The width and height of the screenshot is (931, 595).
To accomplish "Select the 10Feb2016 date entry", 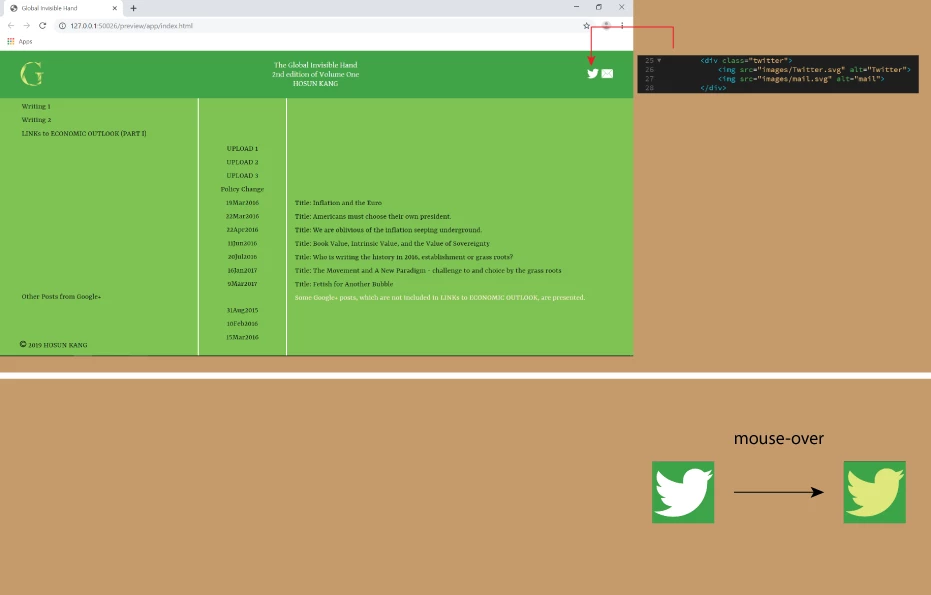I will coord(242,324).
